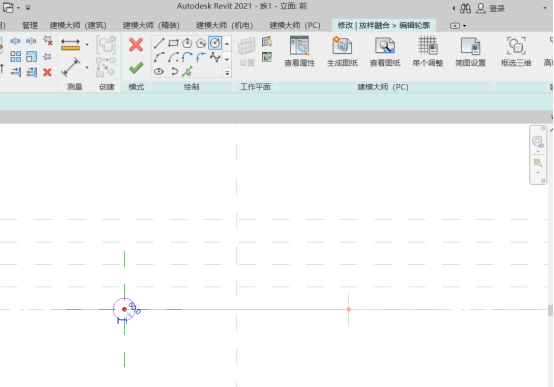Screen dimensions: 554x387
Task: Open the Work Plane Viewer
Action: coord(267,57)
